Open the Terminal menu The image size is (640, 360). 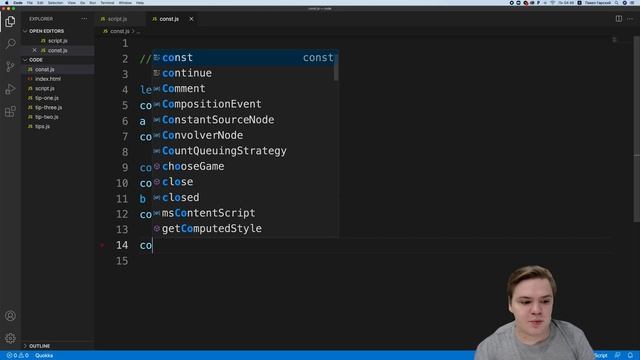[x=107, y=3]
